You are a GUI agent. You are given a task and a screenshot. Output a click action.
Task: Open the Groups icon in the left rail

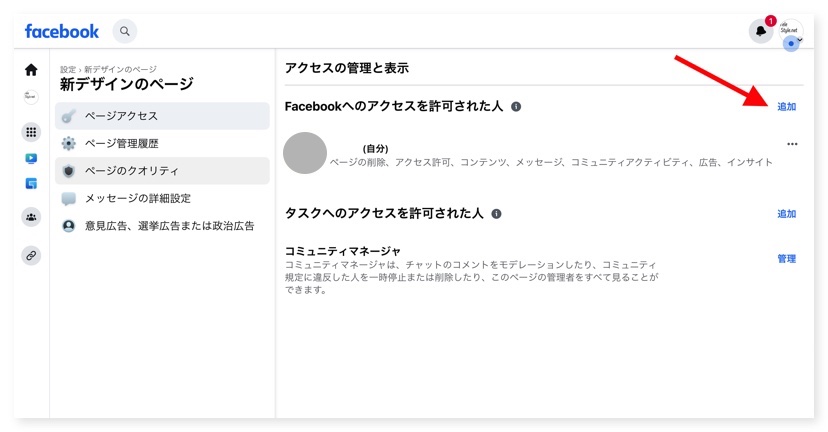tap(31, 217)
